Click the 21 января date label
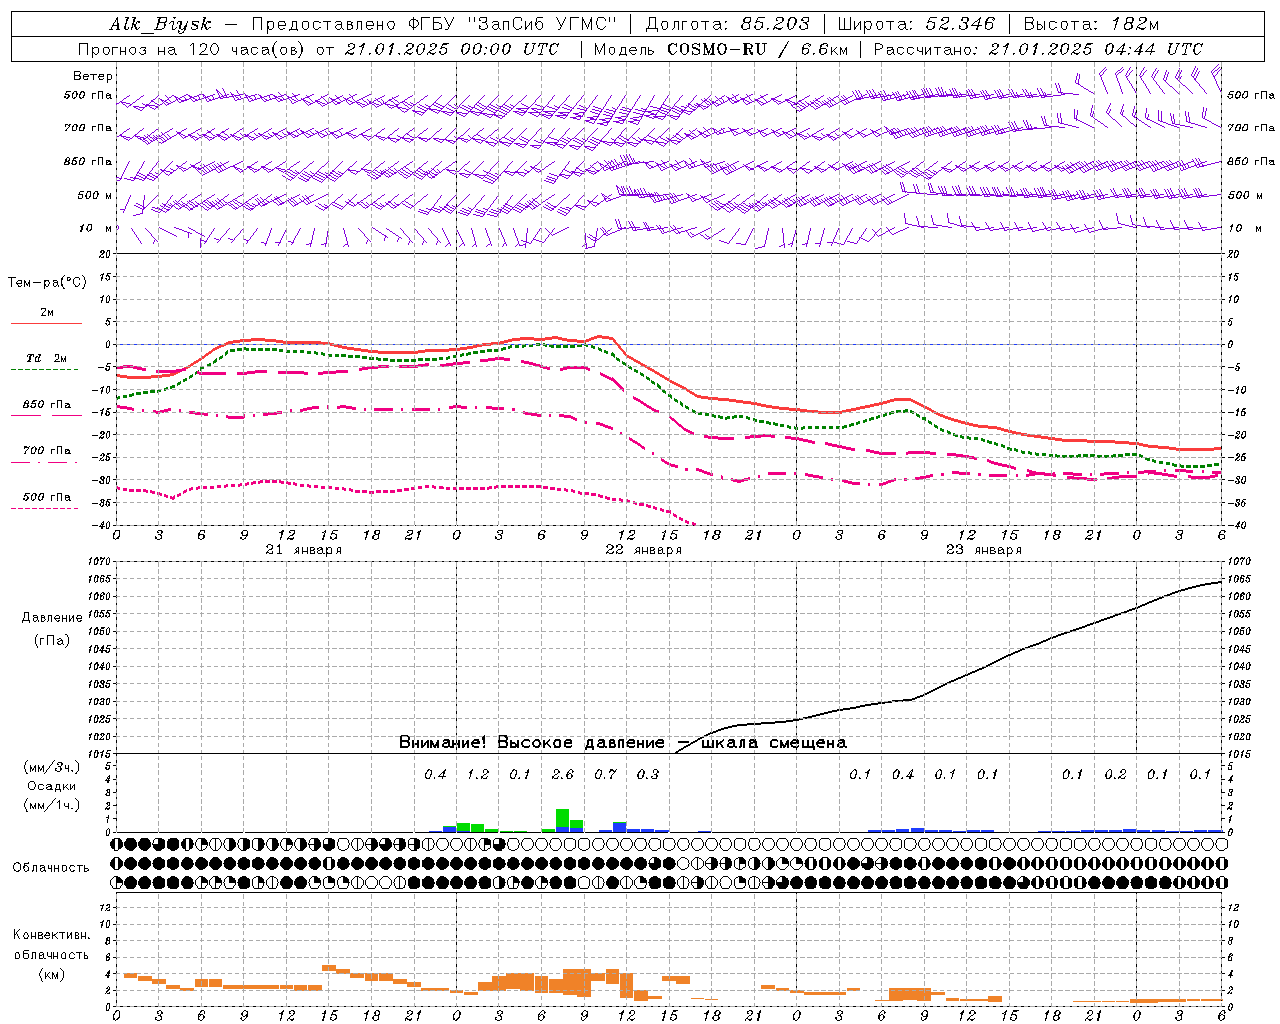Screen dimensions: 1280x1024 [304, 549]
